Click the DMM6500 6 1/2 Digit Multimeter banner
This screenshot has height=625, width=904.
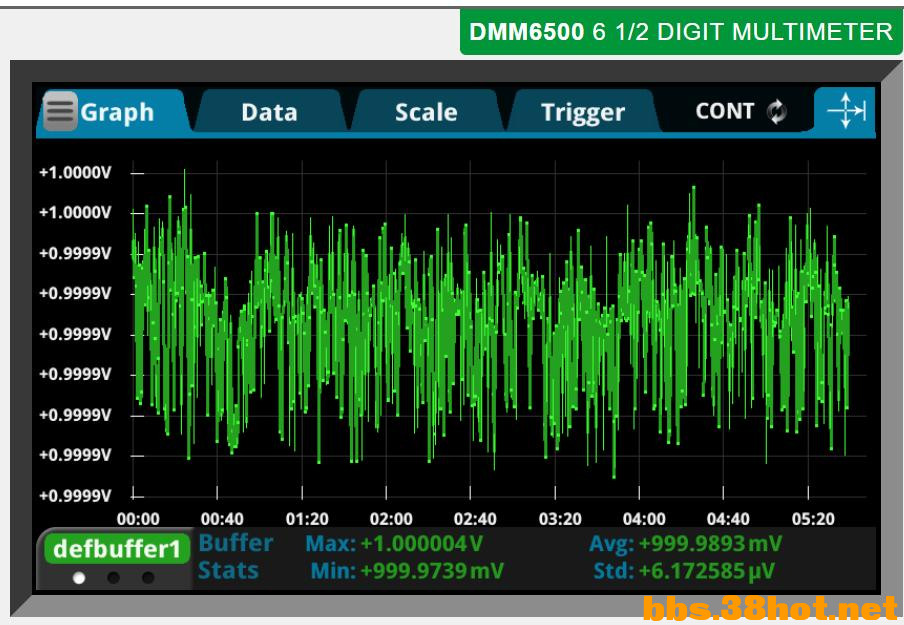(x=680, y=32)
